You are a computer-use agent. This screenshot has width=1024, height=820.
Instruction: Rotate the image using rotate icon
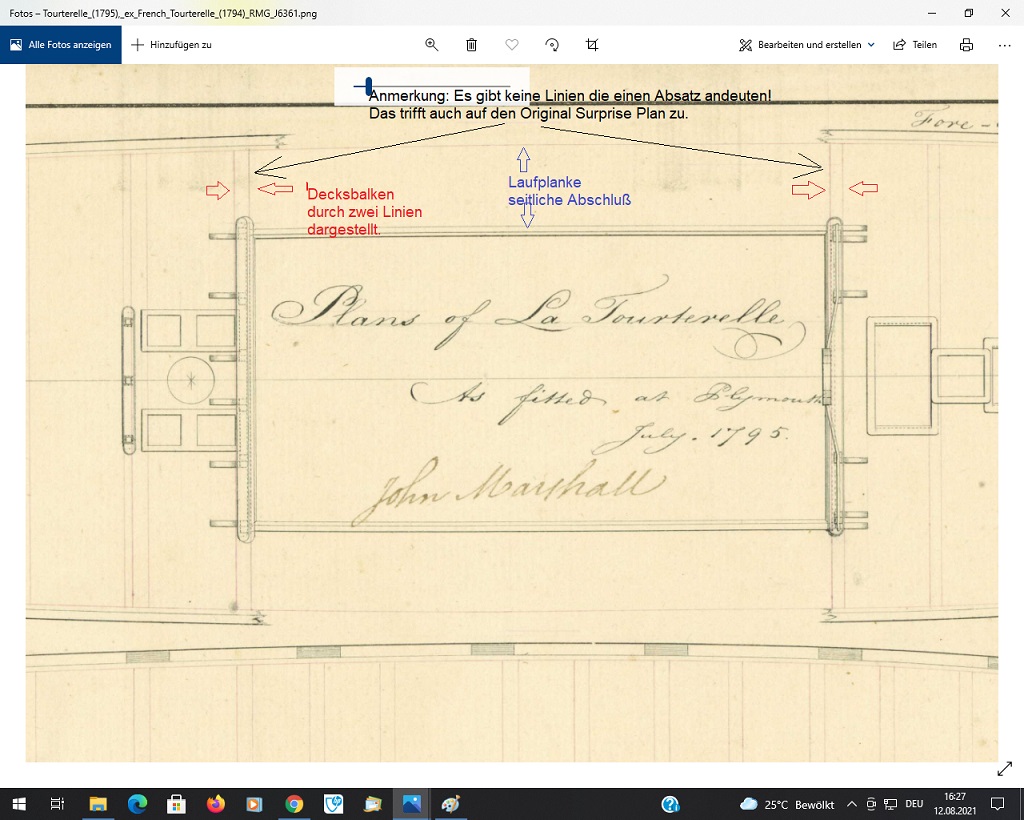click(x=551, y=45)
